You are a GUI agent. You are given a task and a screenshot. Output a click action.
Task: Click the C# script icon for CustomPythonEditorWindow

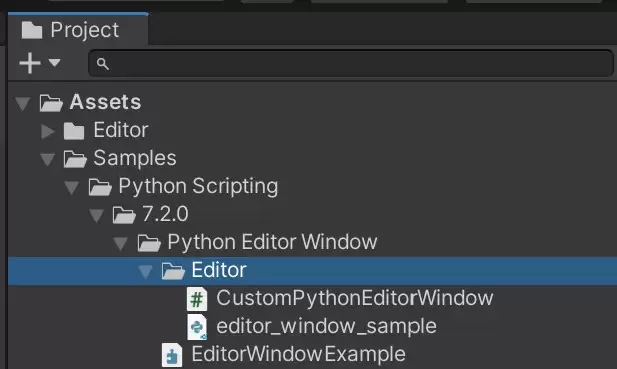[x=197, y=299]
